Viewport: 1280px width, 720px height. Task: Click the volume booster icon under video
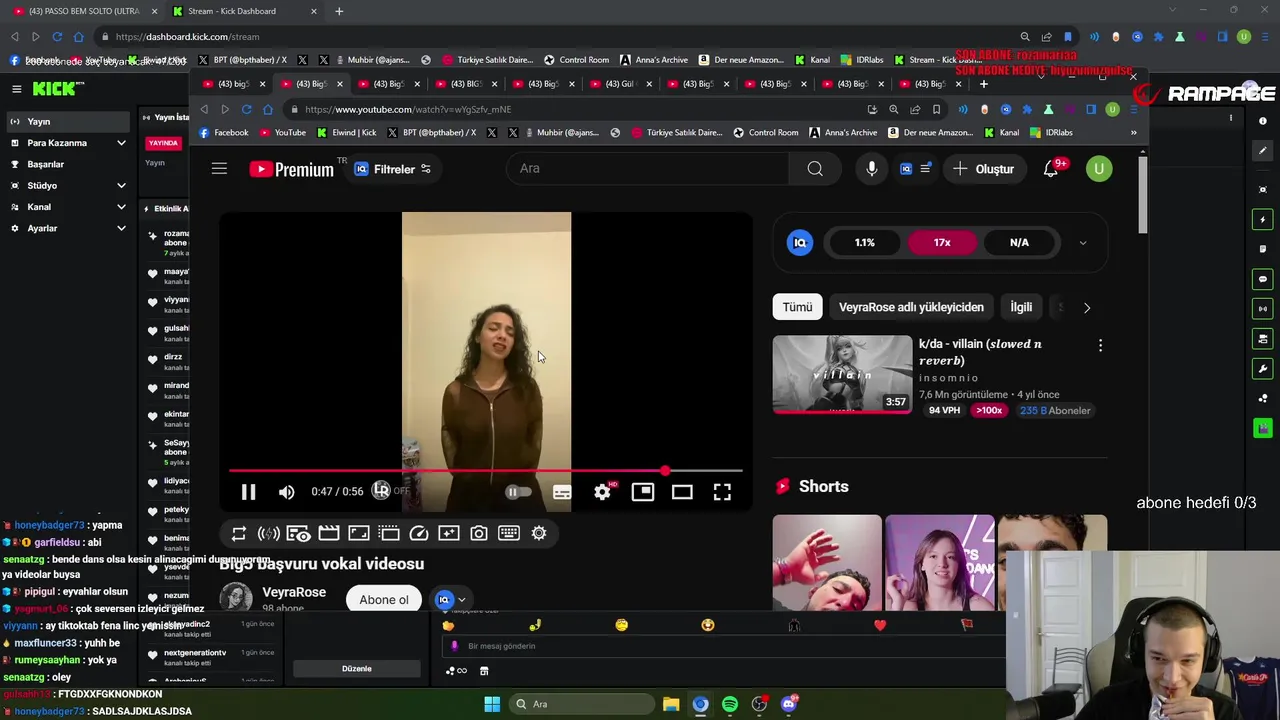click(268, 533)
